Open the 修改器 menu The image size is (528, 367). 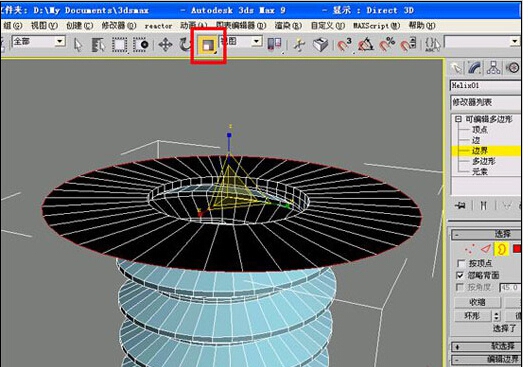click(119, 26)
